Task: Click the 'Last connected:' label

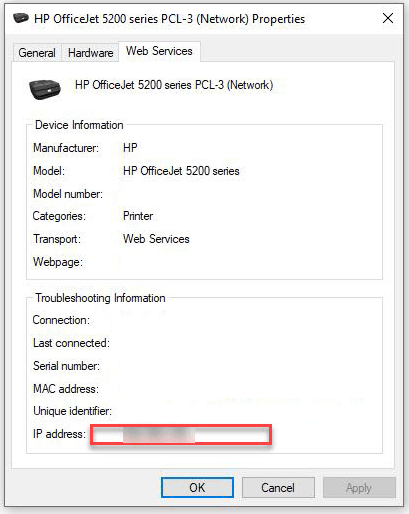Action: [71, 343]
